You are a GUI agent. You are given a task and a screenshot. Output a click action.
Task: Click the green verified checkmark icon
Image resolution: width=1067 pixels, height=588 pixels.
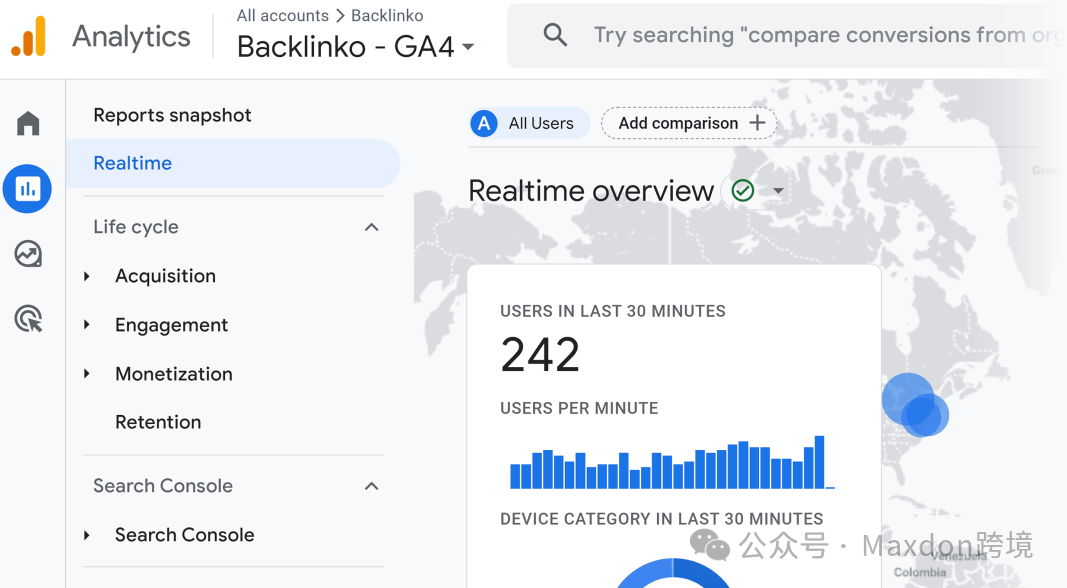coord(742,191)
